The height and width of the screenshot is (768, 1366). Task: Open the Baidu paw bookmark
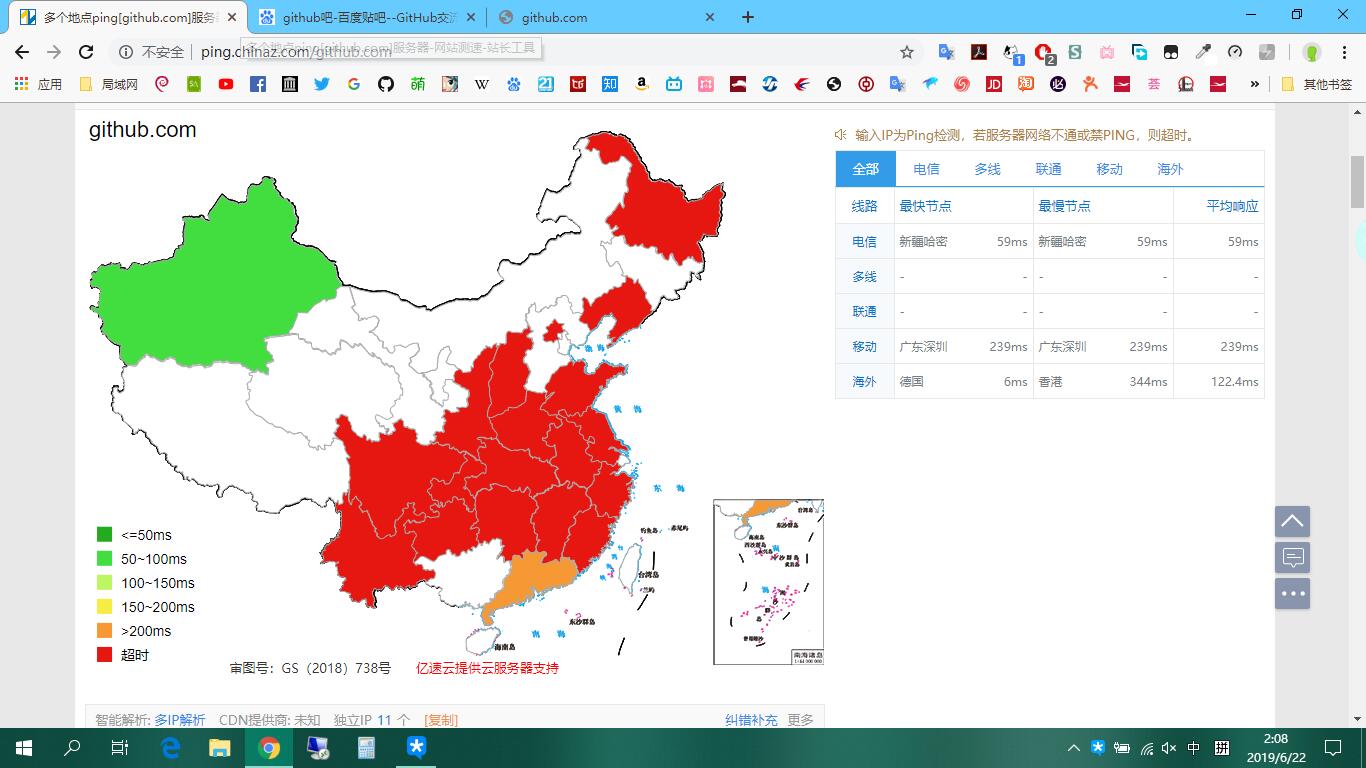click(514, 85)
